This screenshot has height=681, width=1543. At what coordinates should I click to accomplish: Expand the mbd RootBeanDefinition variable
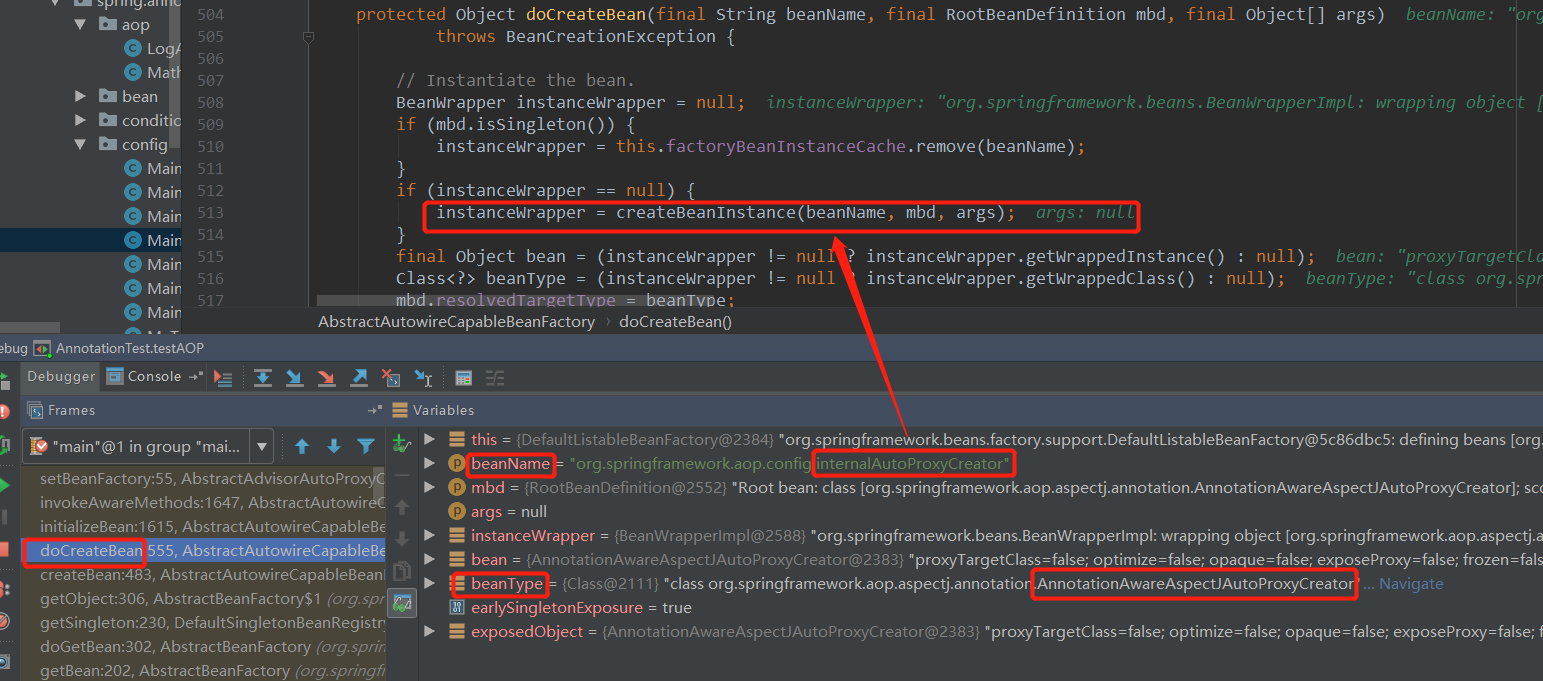[x=428, y=487]
